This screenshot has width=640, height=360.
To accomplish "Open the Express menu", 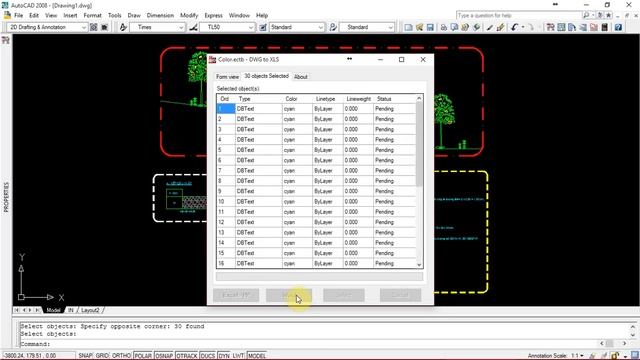I will point(213,15).
